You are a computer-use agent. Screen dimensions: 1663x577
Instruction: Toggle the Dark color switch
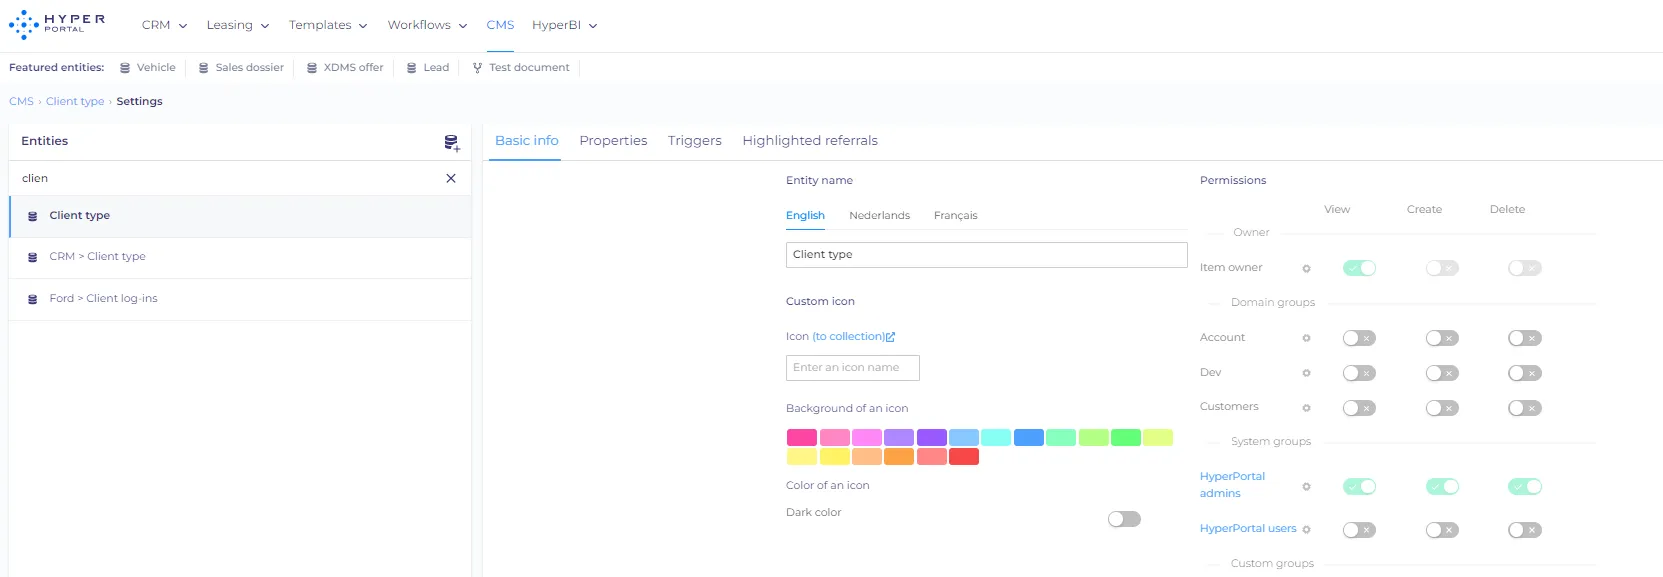[x=1124, y=519]
